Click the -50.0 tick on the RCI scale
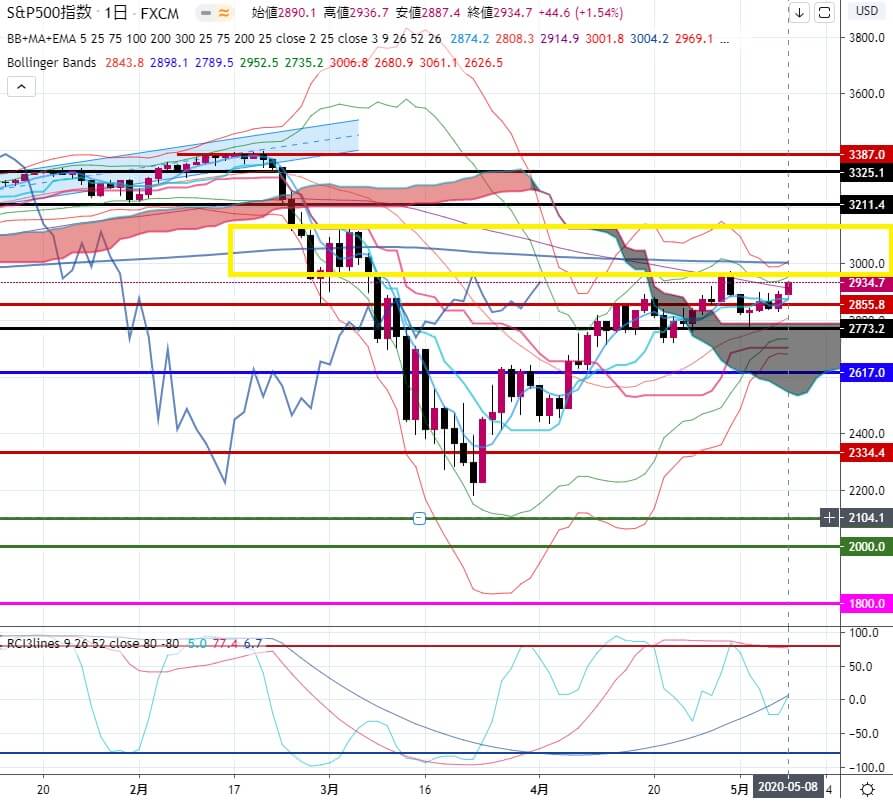Screen dimensions: 893x801 click(x=863, y=734)
